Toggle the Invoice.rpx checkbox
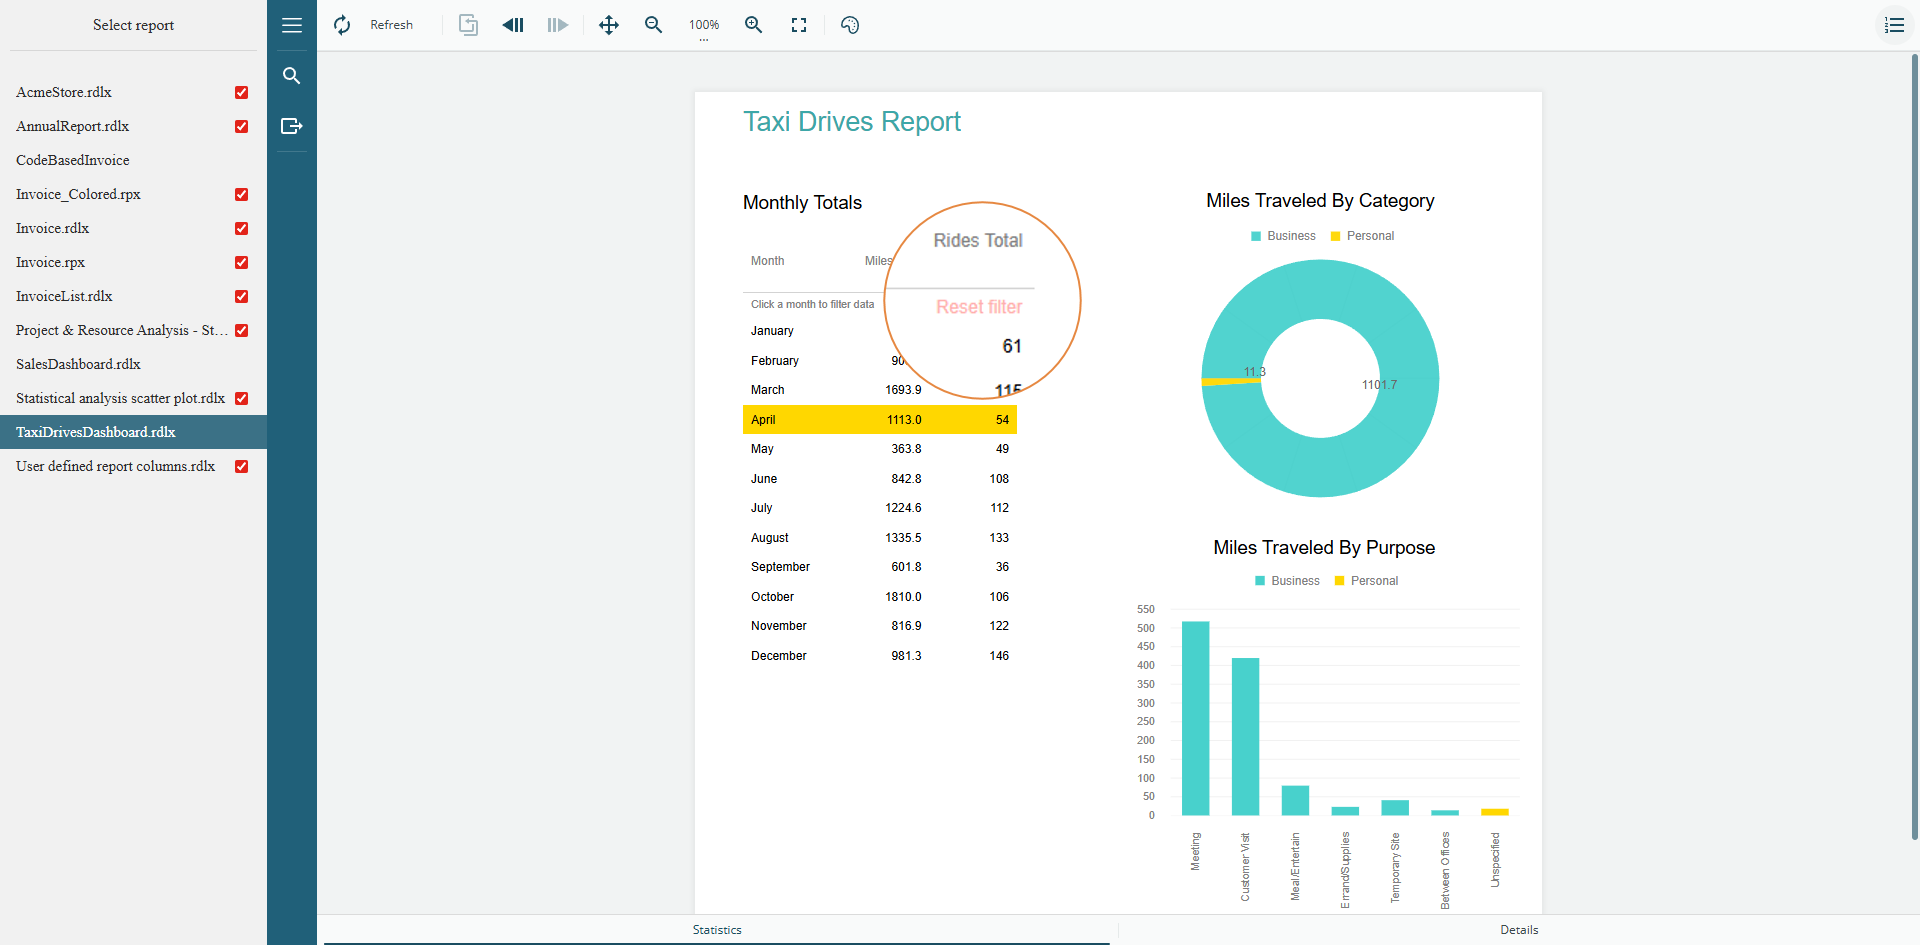 point(241,262)
